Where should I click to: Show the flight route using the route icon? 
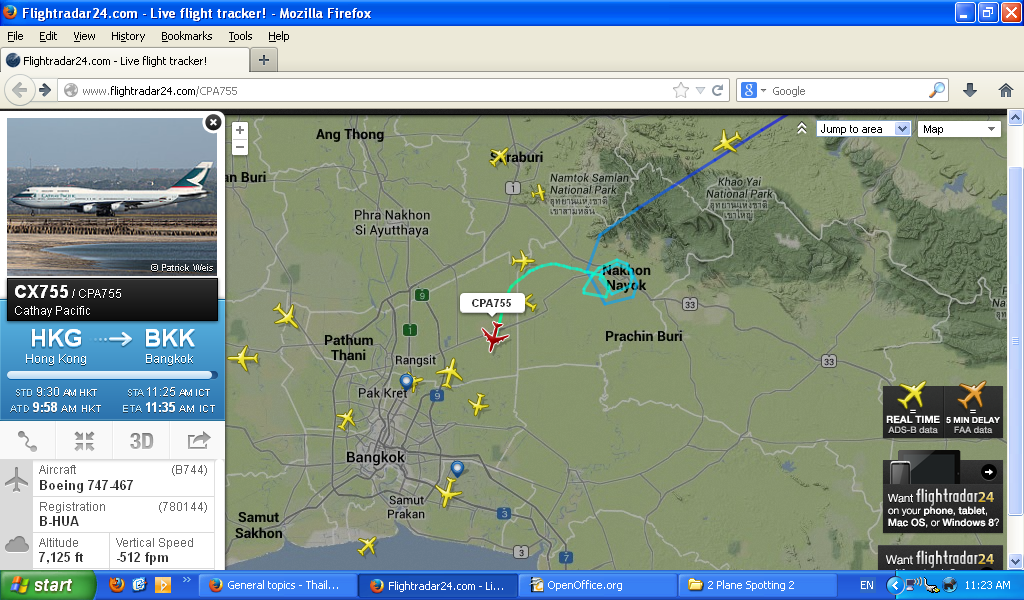pyautogui.click(x=27, y=441)
